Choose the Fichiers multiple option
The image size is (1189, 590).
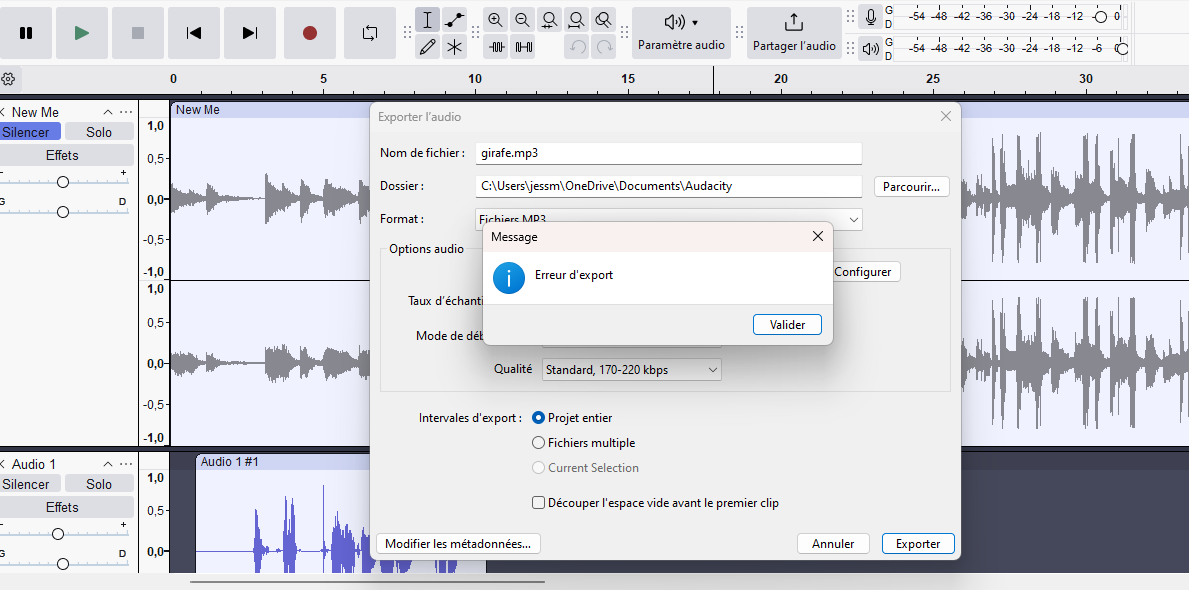(x=539, y=443)
